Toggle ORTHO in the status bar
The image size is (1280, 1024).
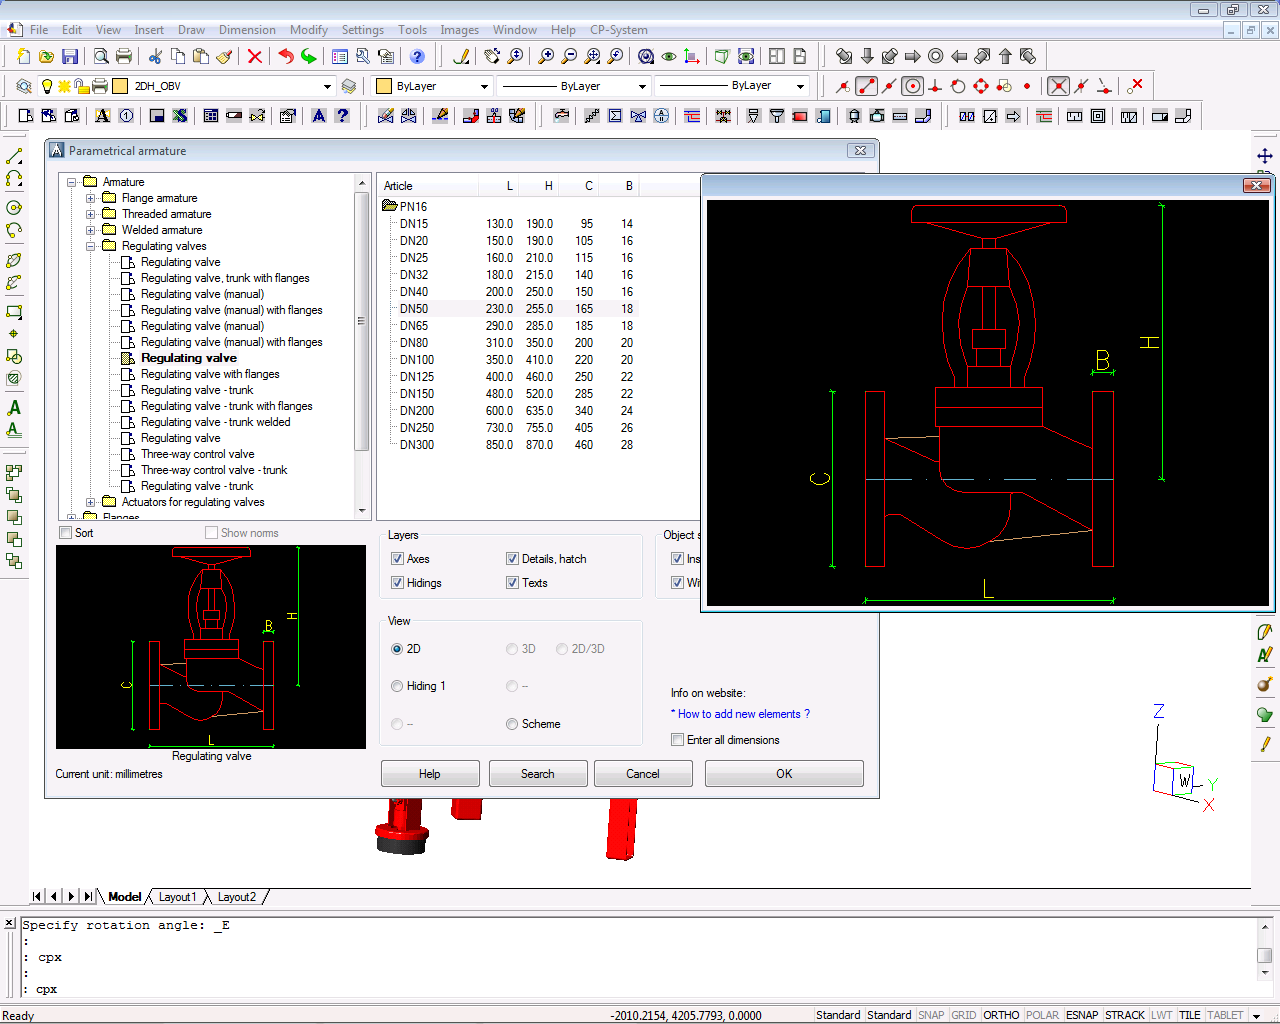pyautogui.click(x=1001, y=1015)
